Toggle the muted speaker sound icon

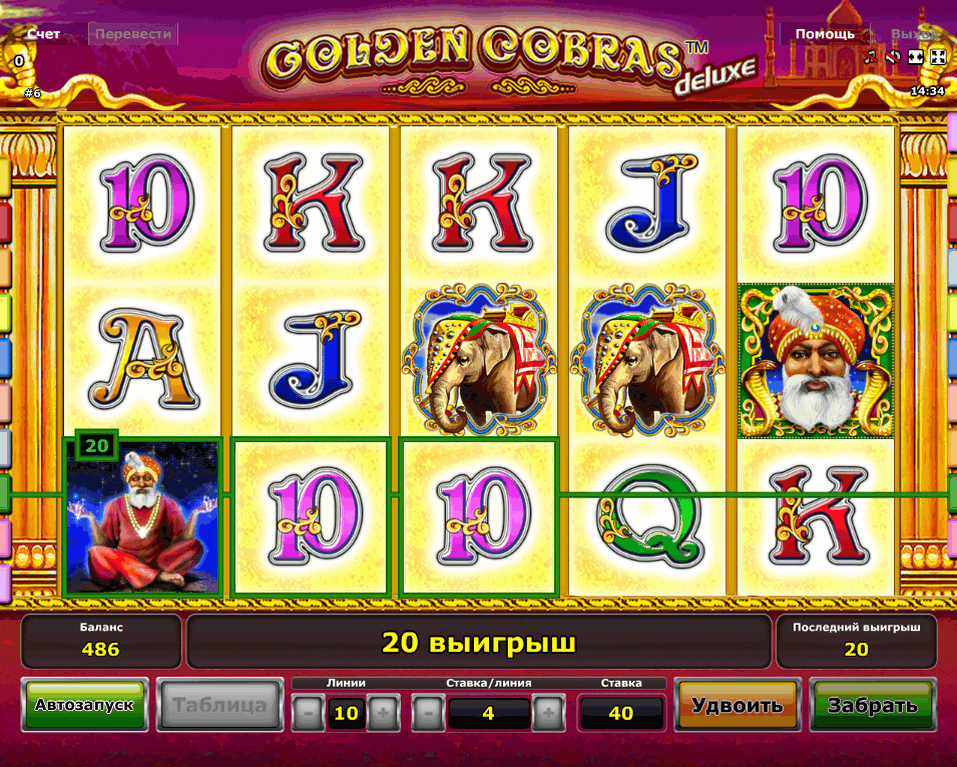pyautogui.click(x=893, y=57)
